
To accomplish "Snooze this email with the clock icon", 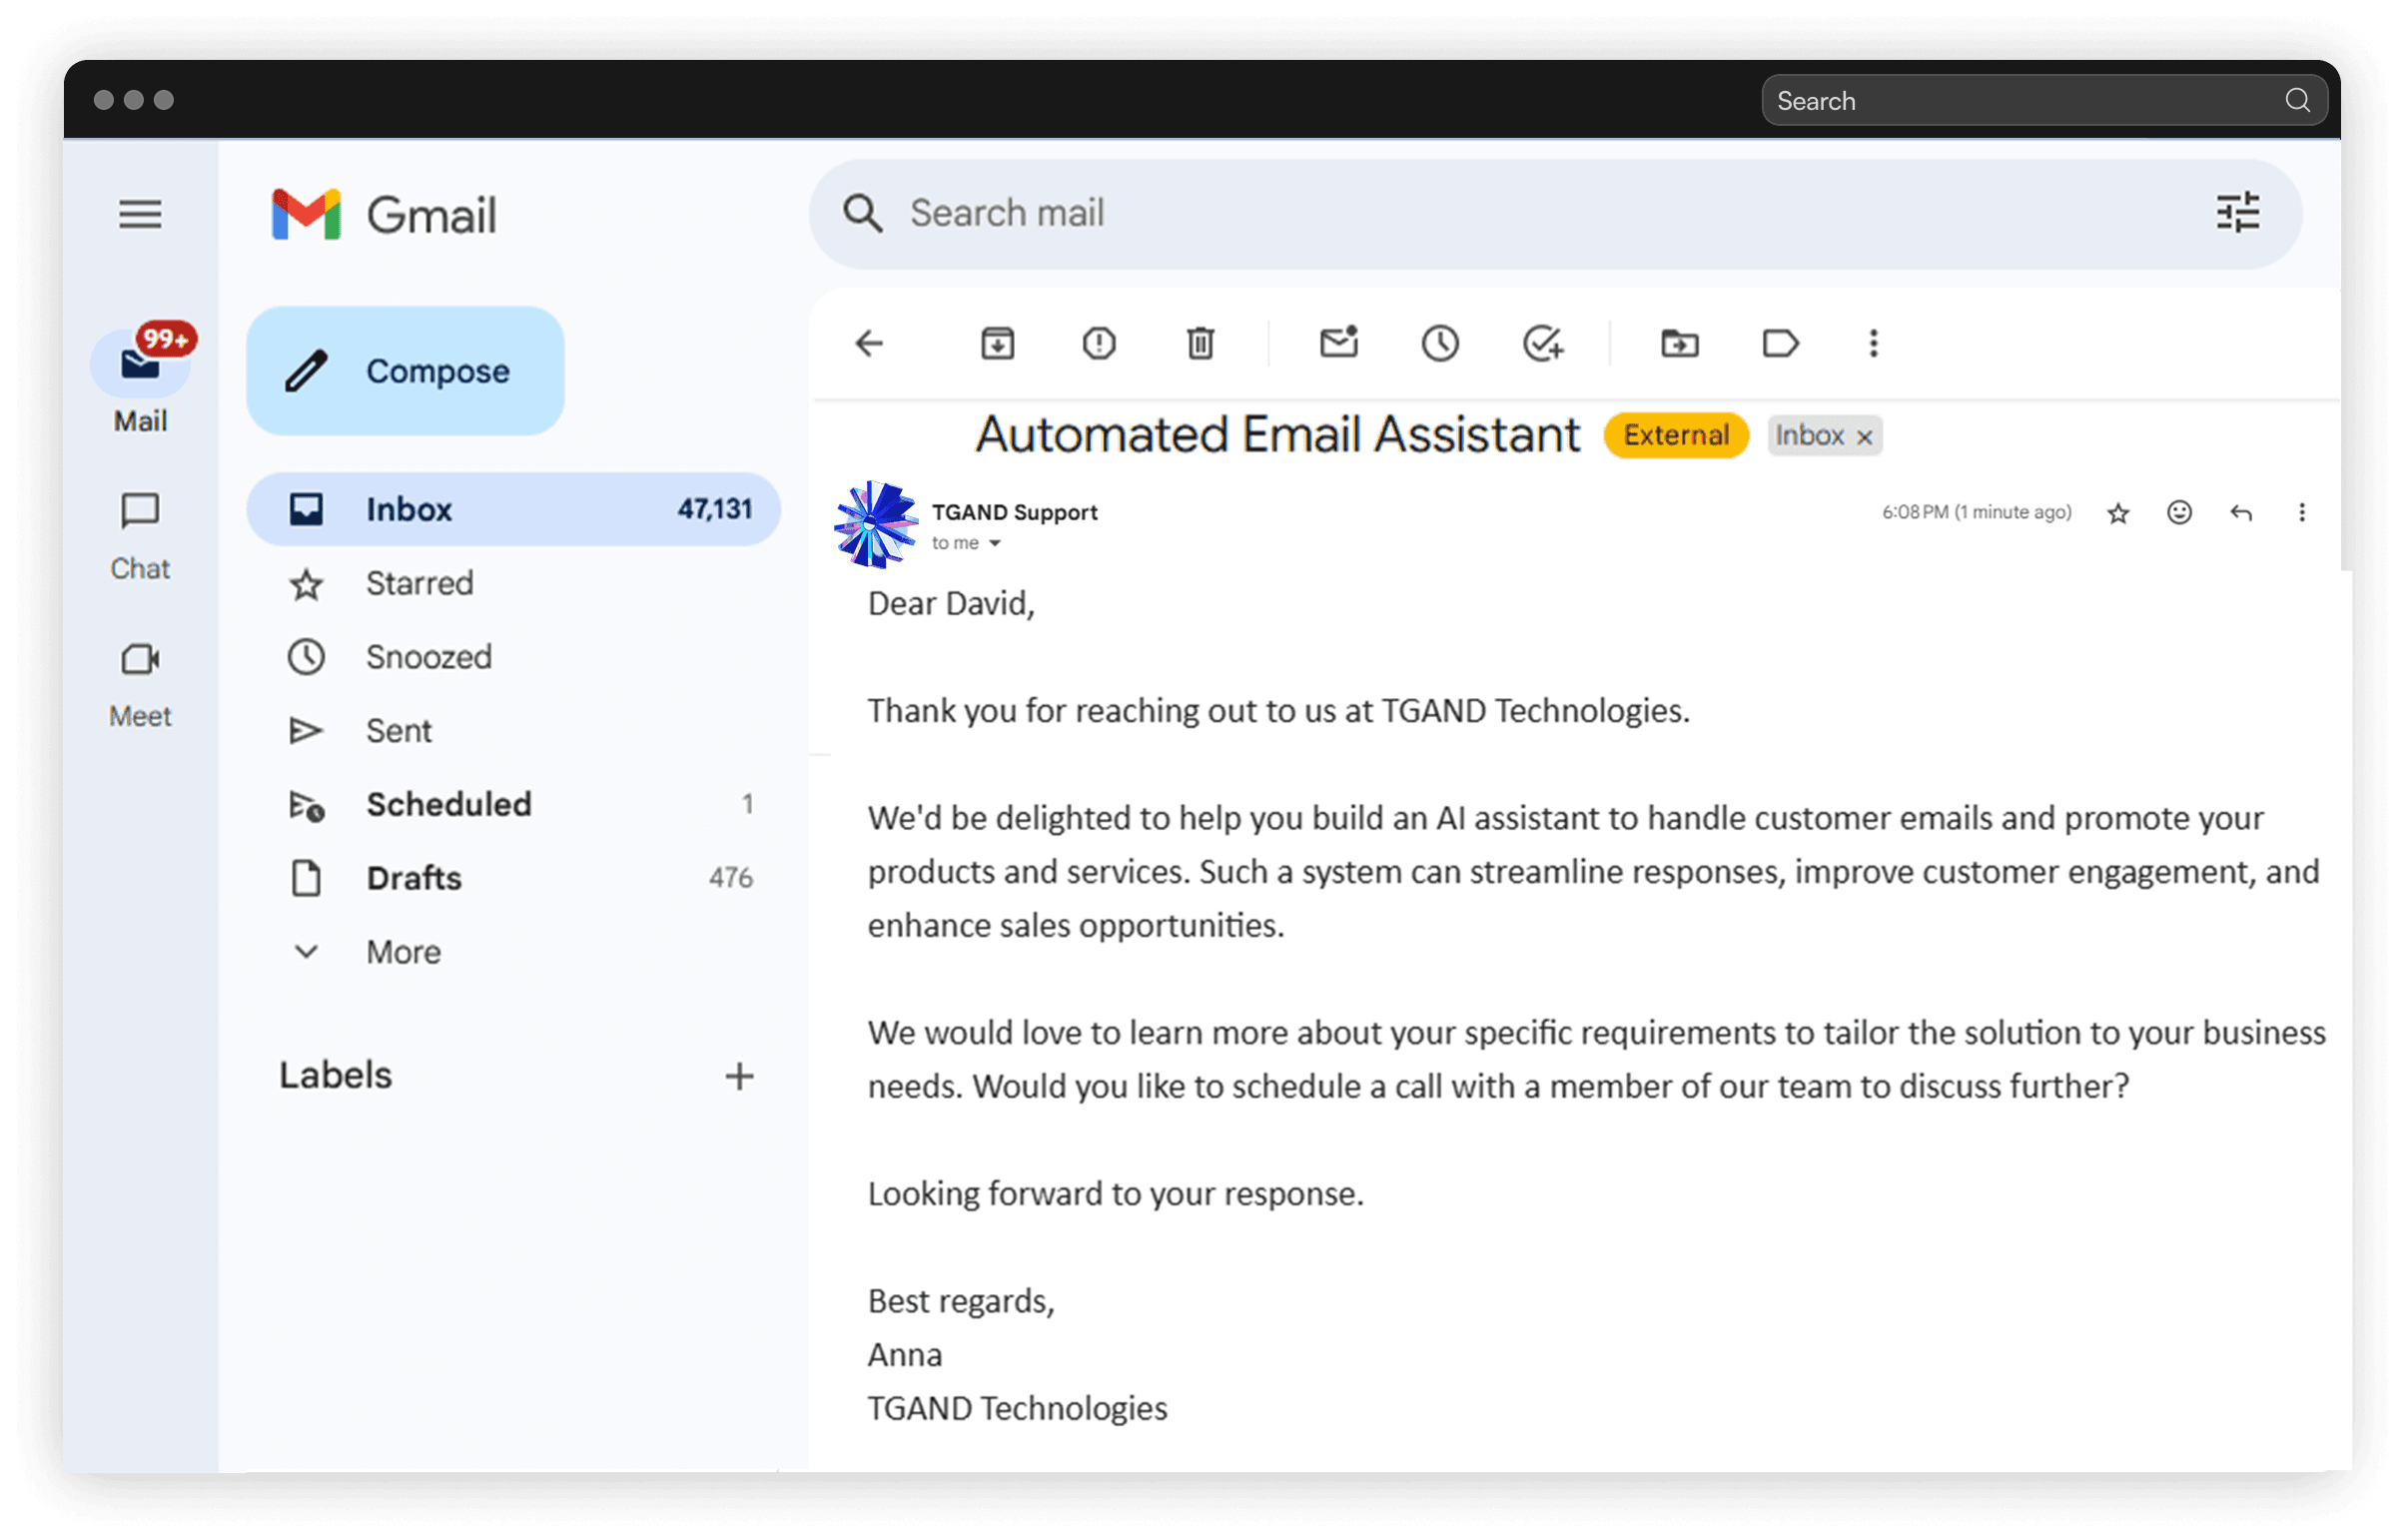I will click(1440, 344).
